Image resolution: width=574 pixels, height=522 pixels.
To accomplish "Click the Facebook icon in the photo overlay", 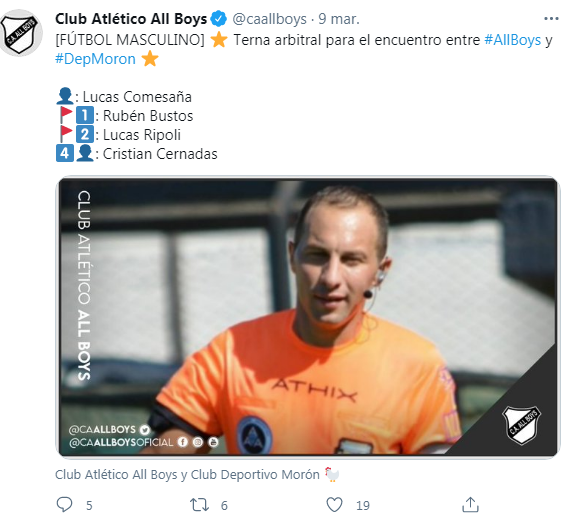I will (x=183, y=442).
